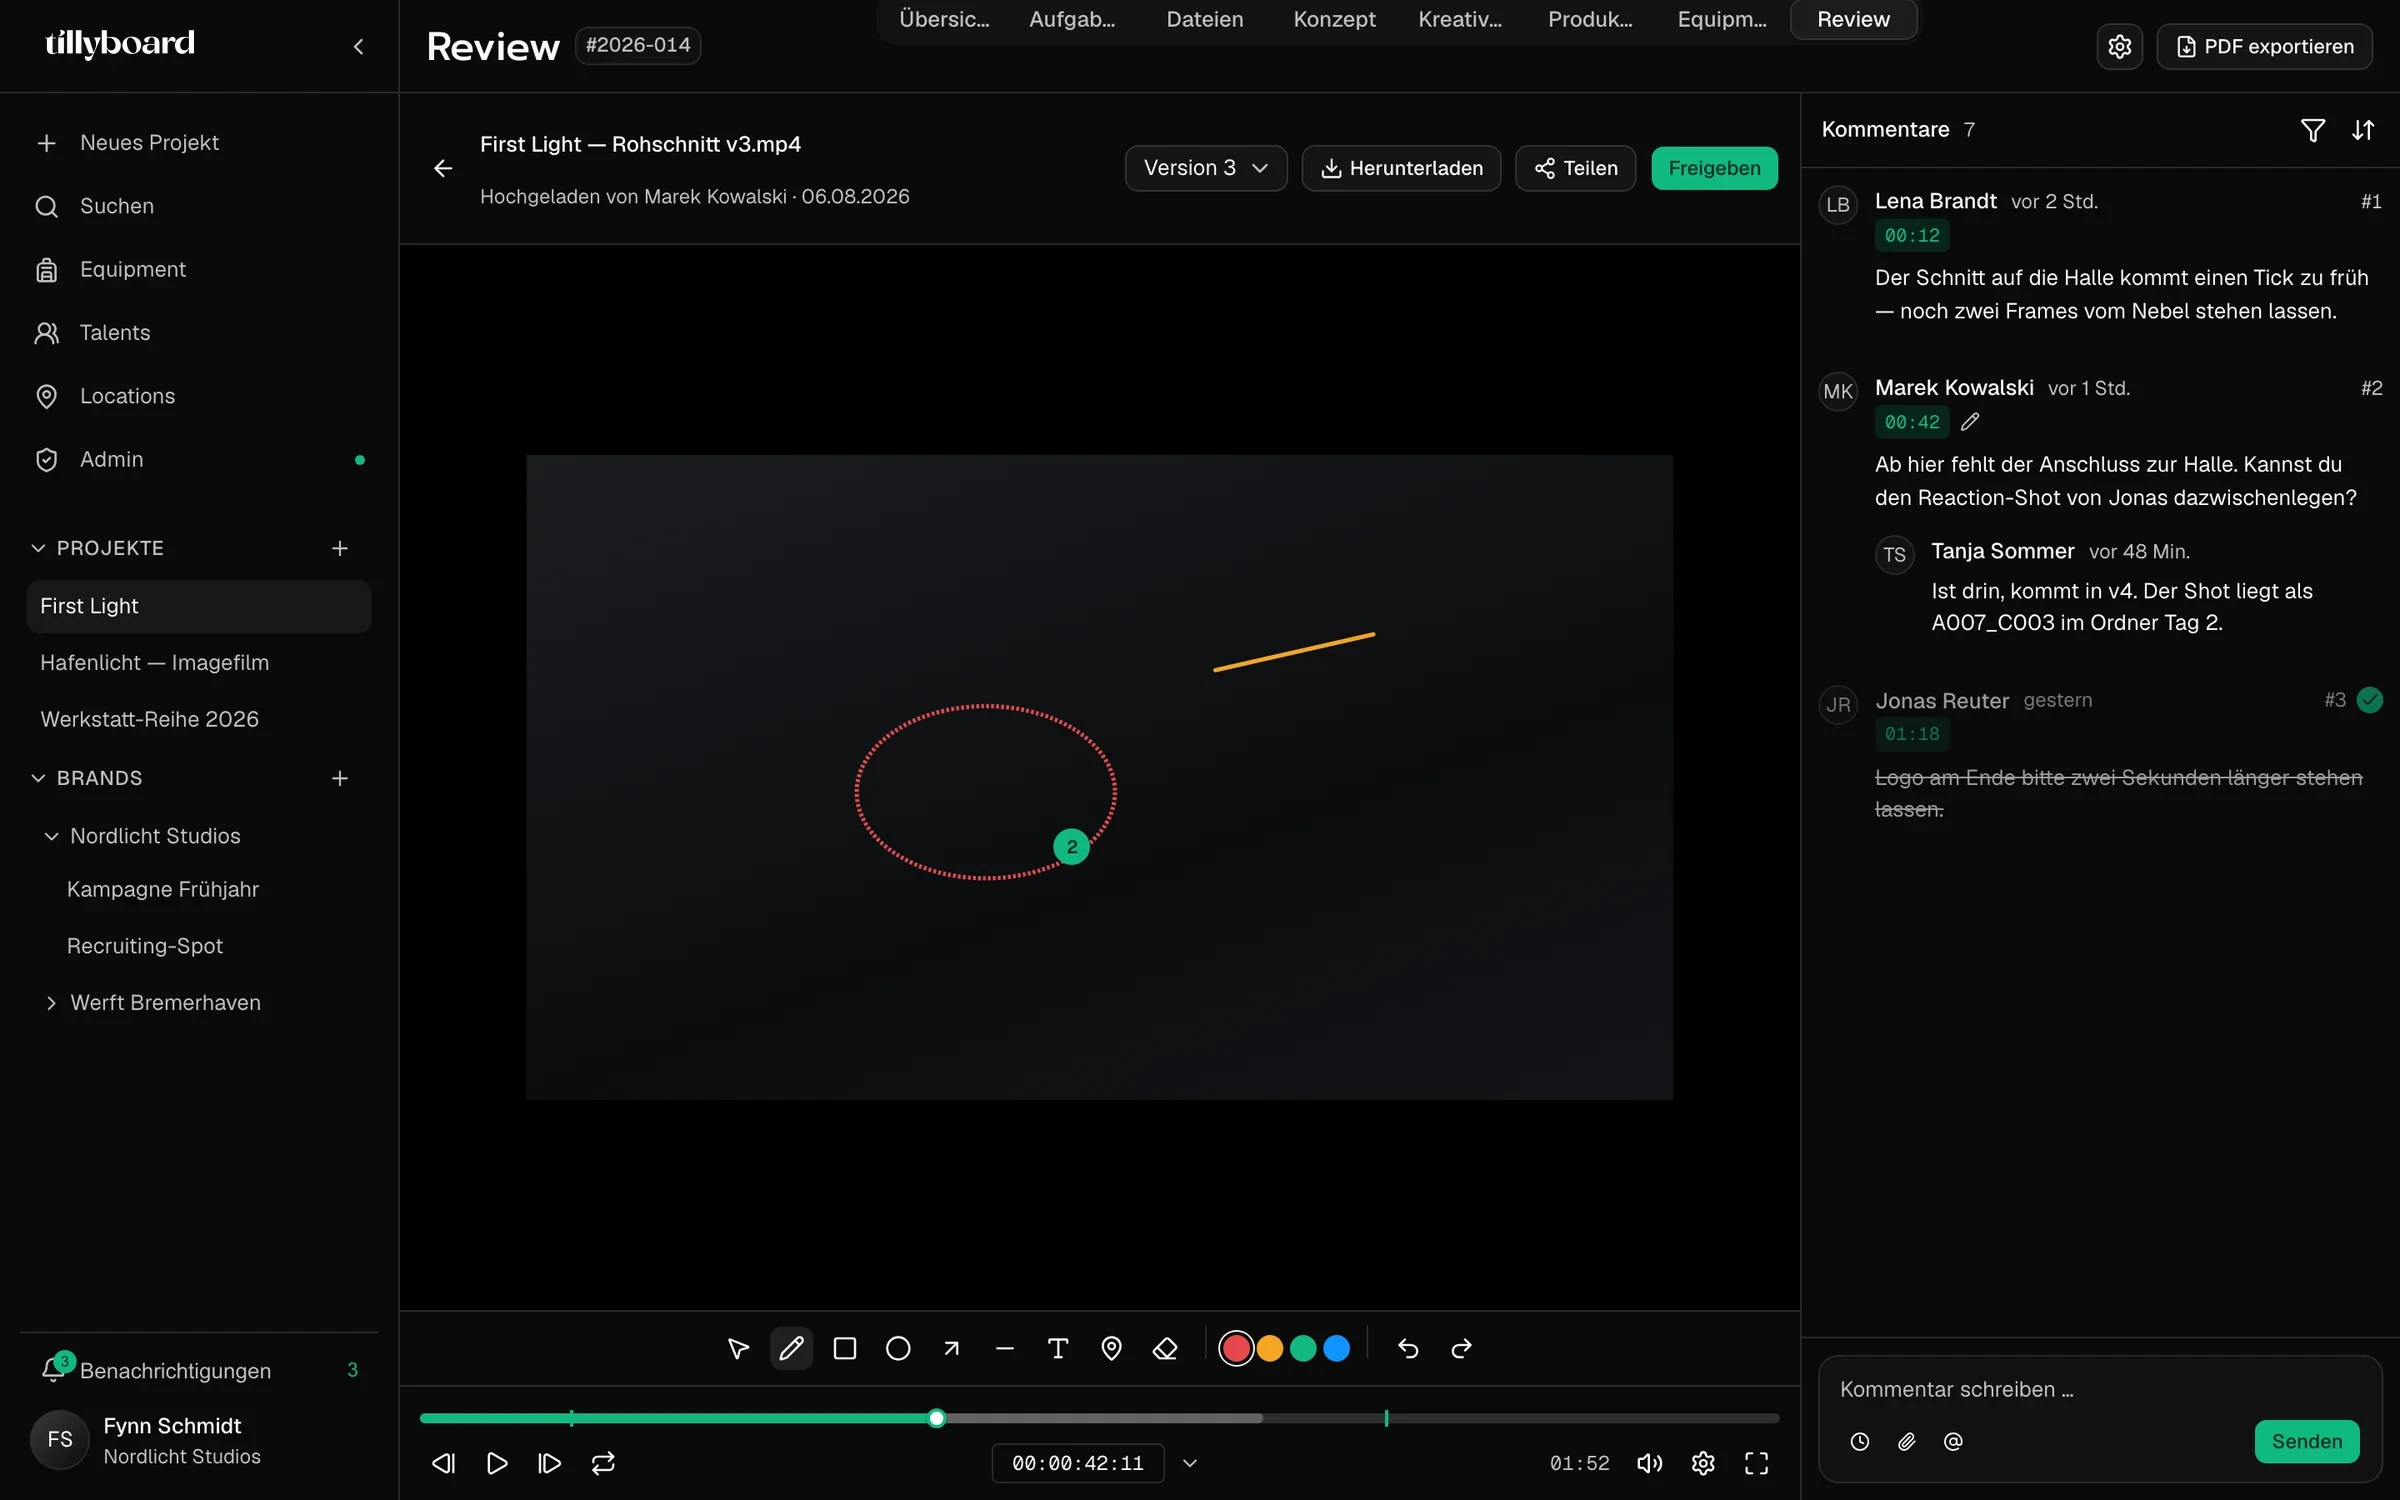Send the comment with Senden
This screenshot has height=1500, width=2400.
pos(2307,1441)
